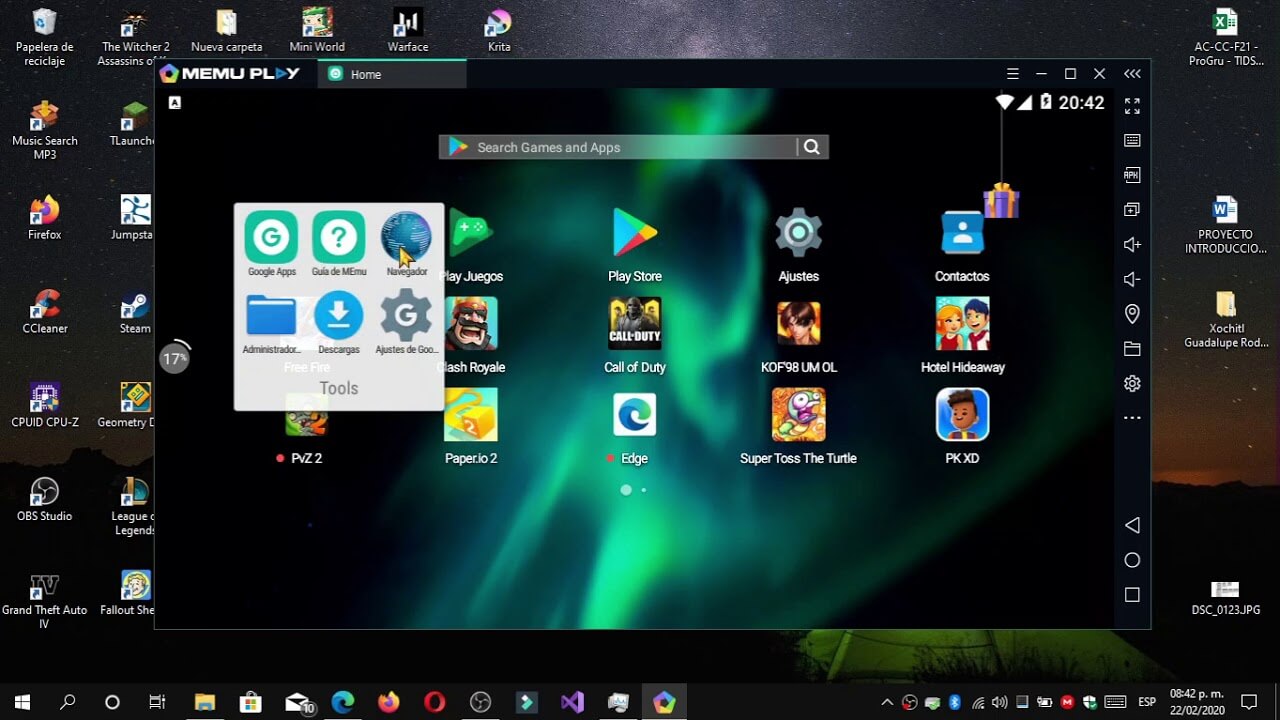Select the DSC_0123.JPG desktop file
Image resolution: width=1280 pixels, height=720 pixels.
(1225, 597)
